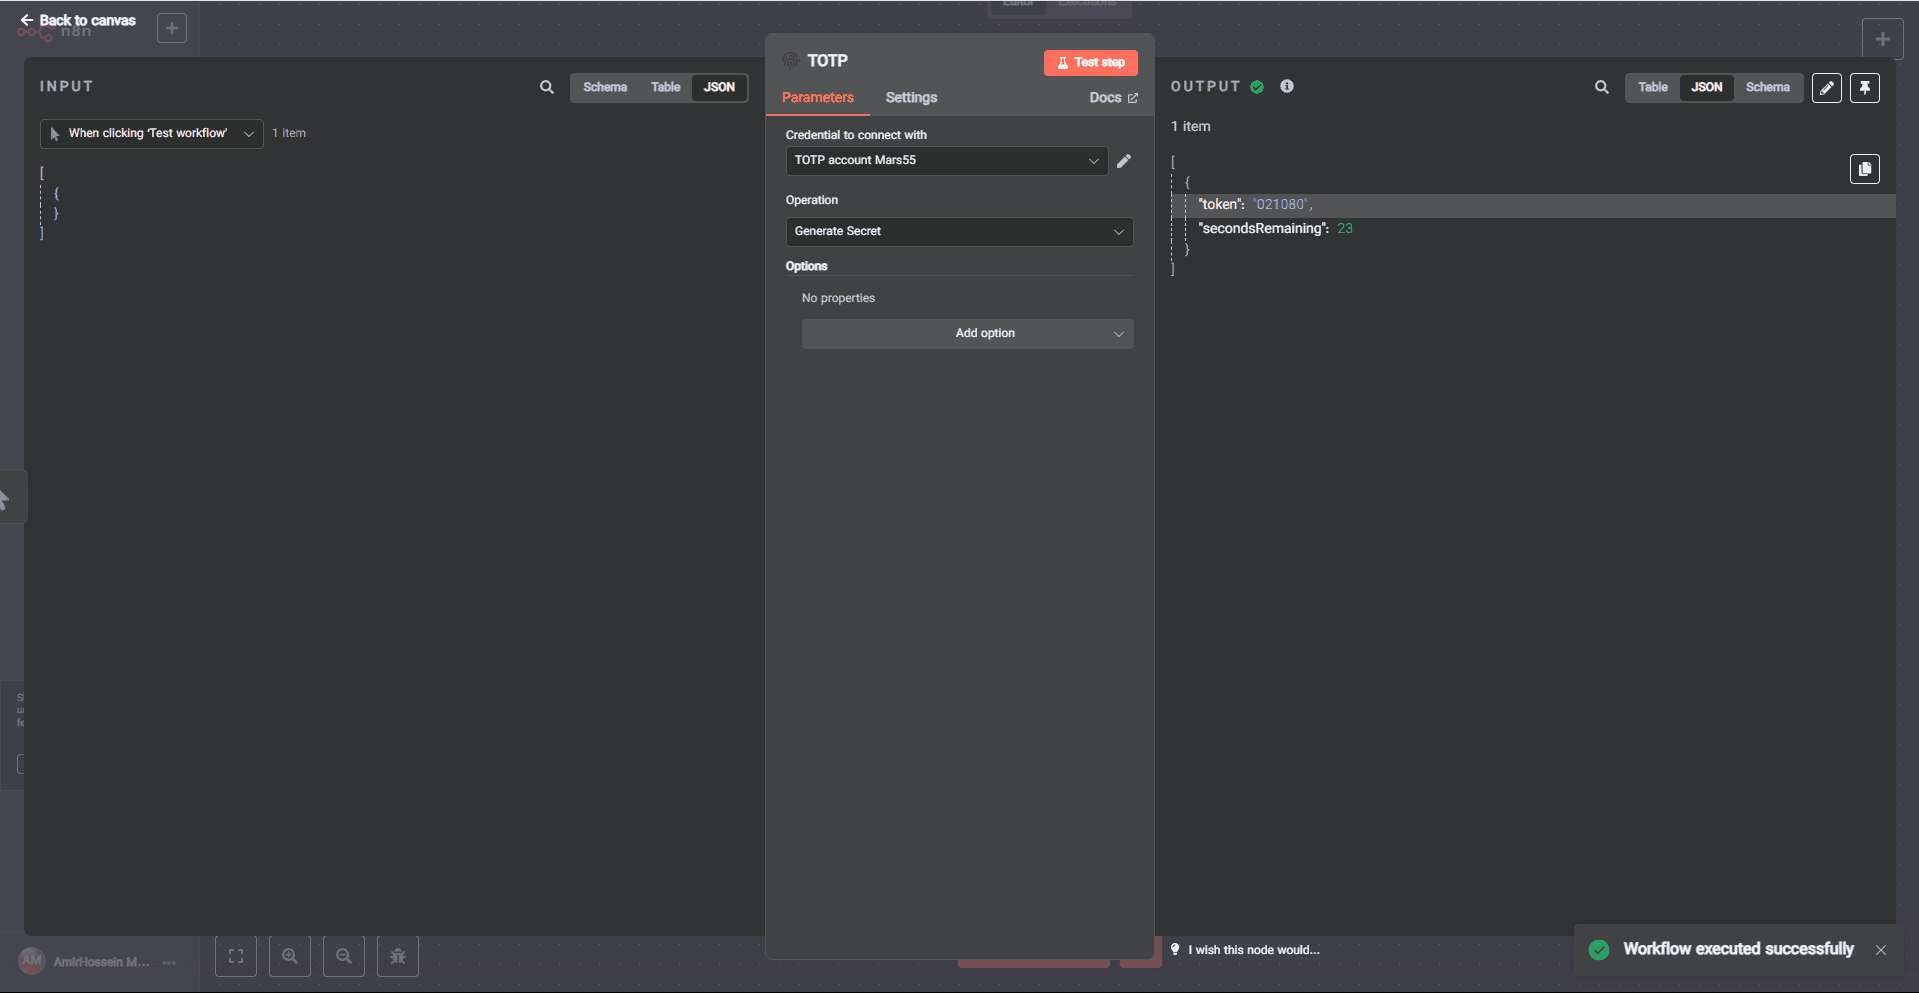Expand the Add option dropdown
The width and height of the screenshot is (1919, 993).
click(967, 333)
